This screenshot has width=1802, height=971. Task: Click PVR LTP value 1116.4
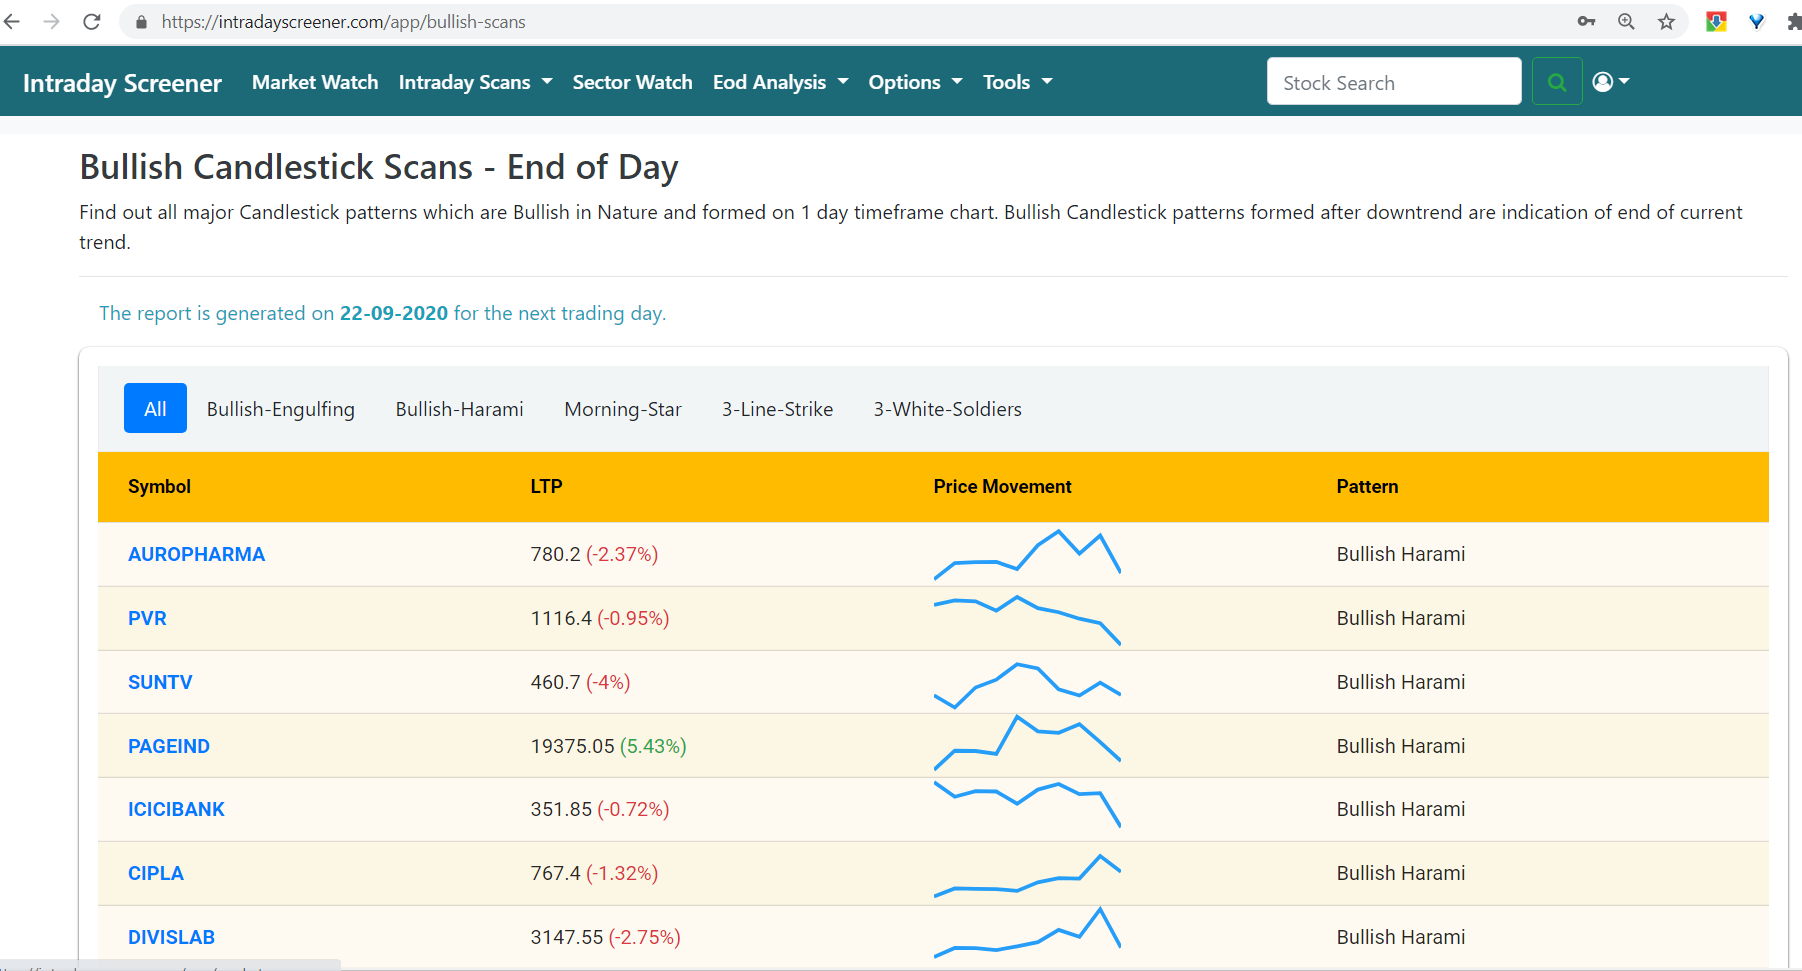click(561, 618)
